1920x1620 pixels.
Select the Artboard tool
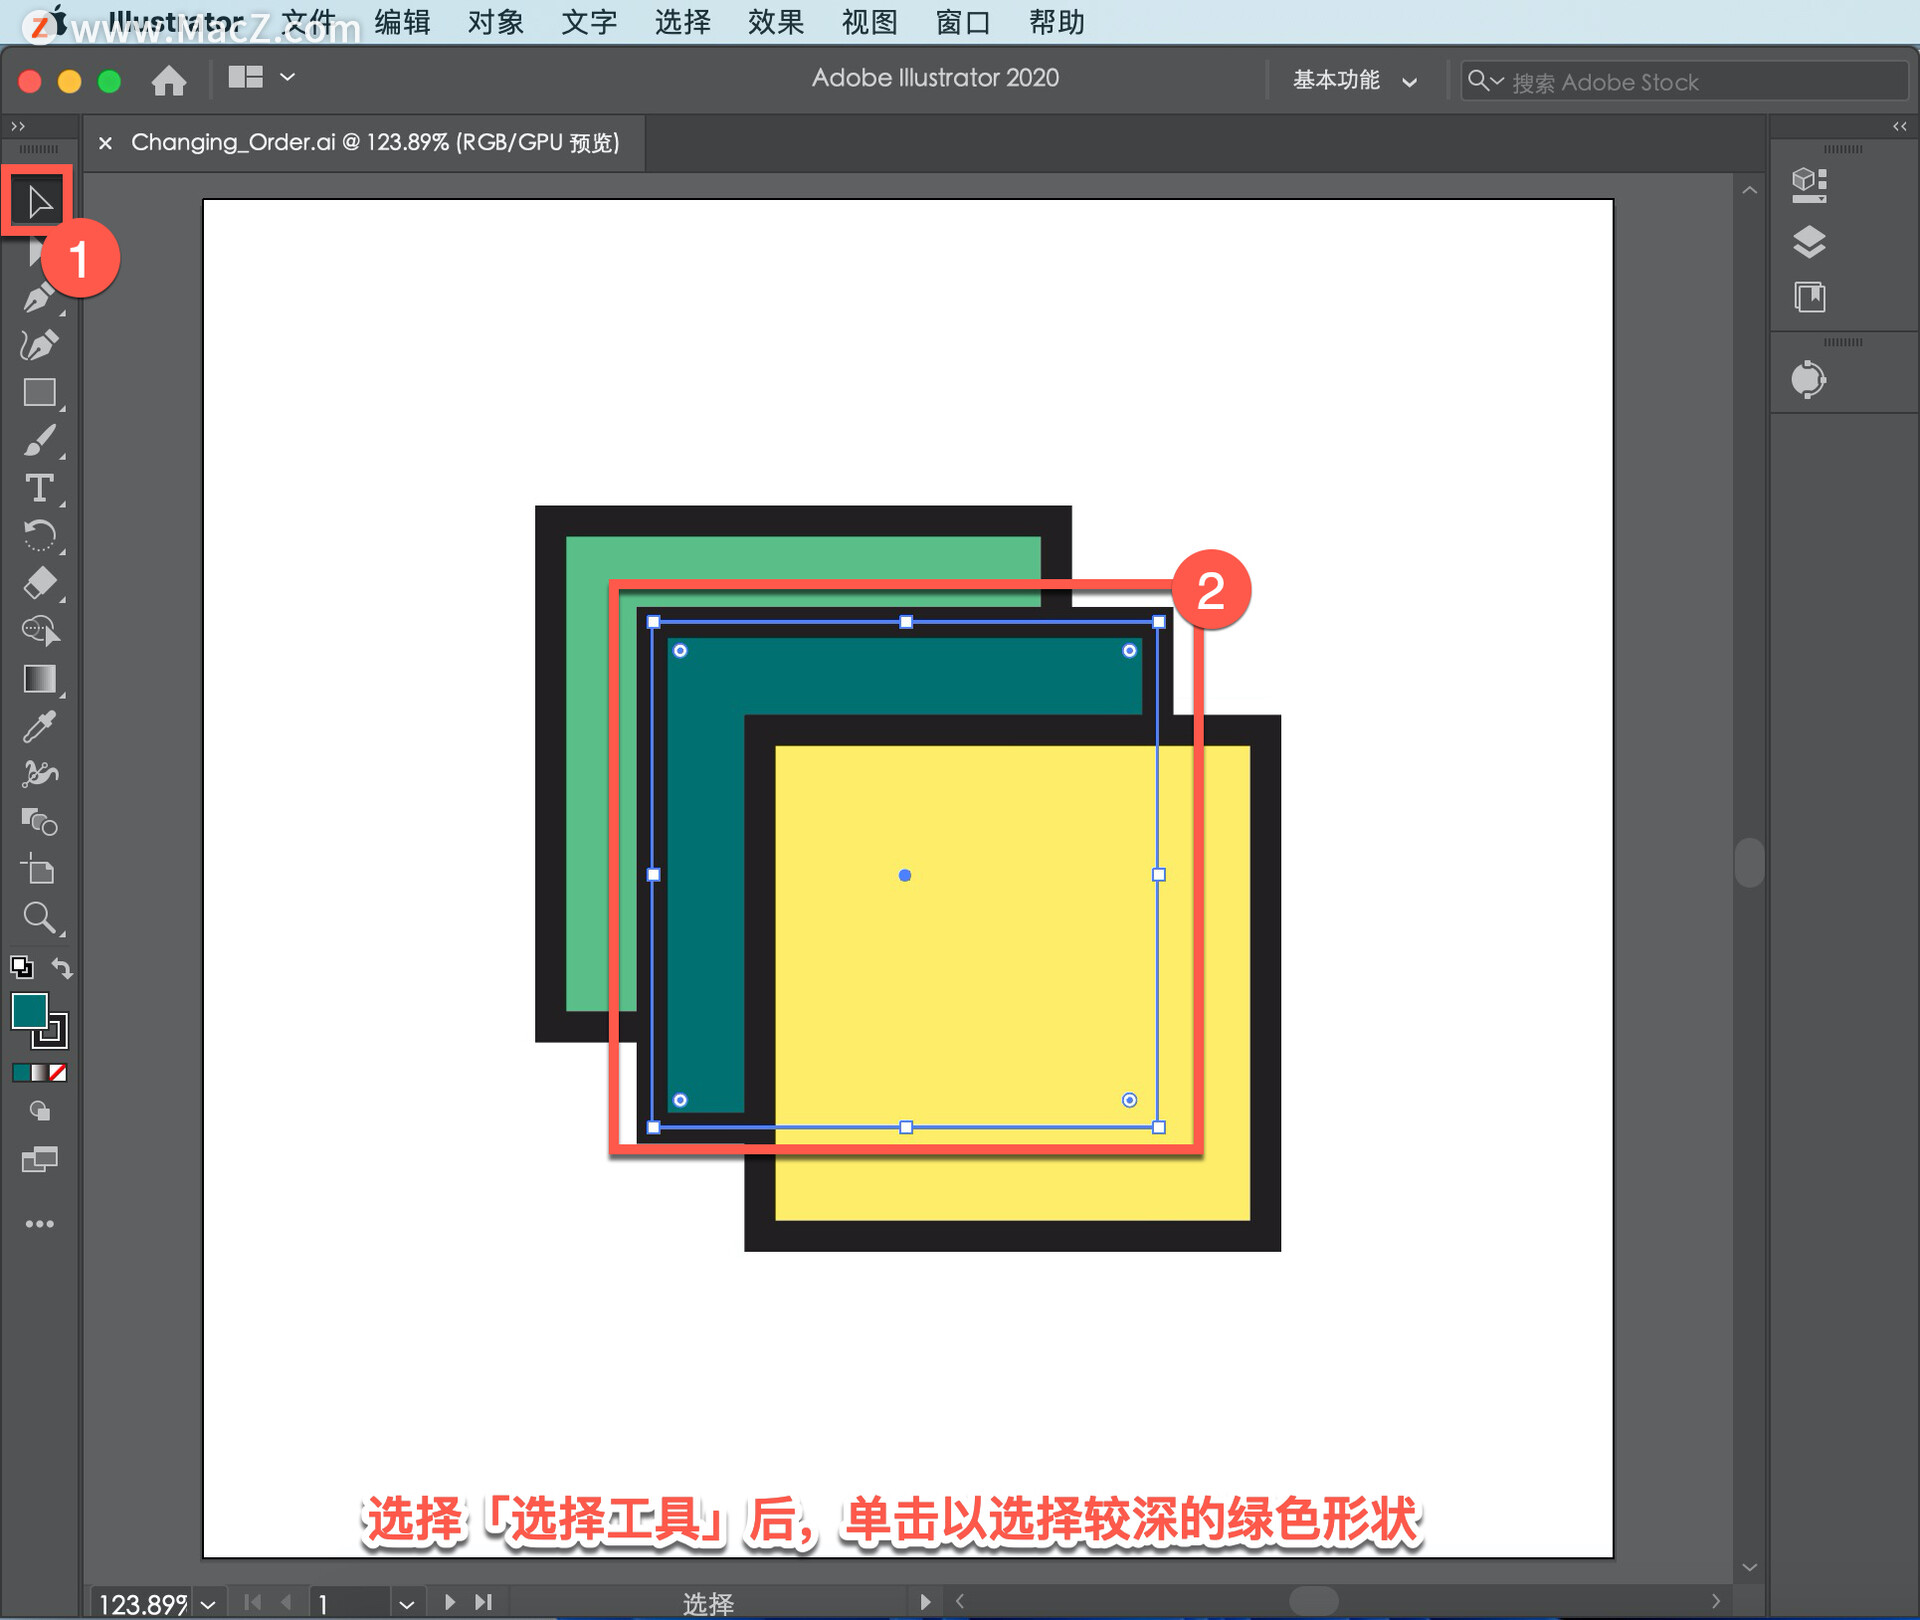pyautogui.click(x=39, y=870)
